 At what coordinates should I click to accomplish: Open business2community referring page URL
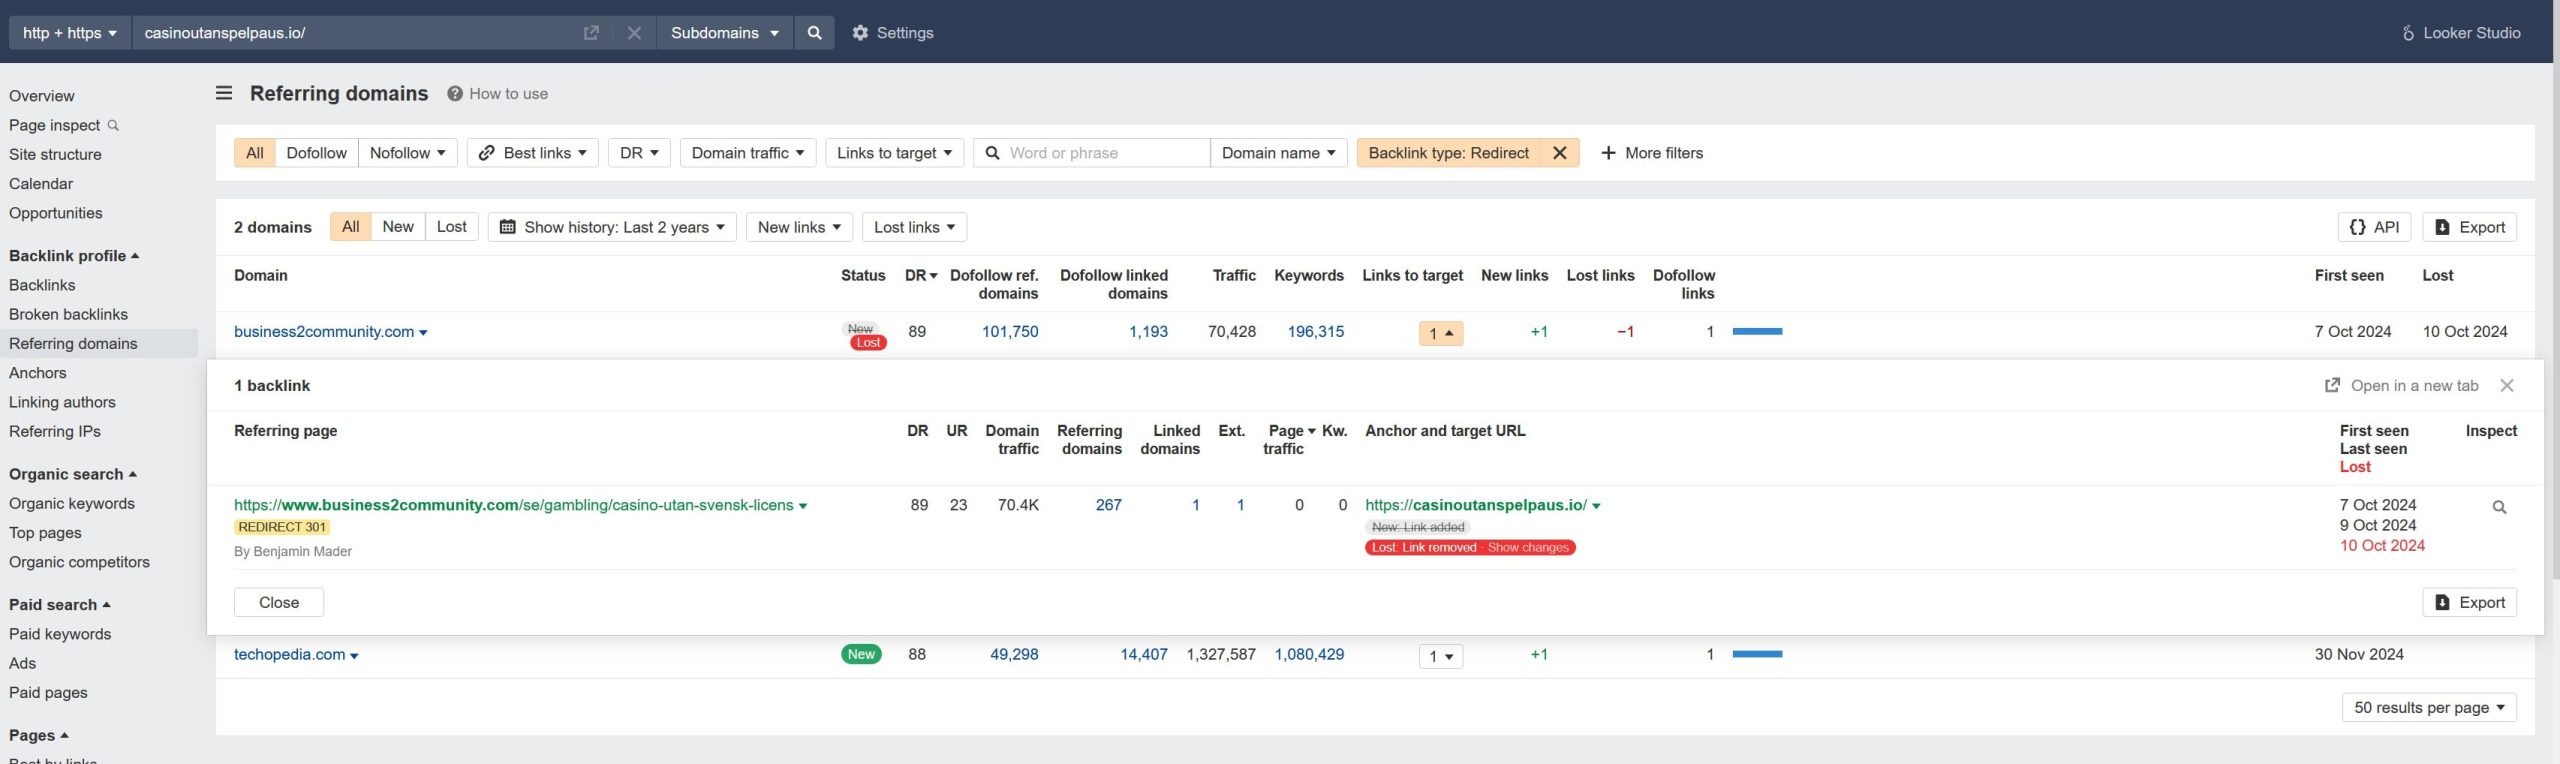(514, 505)
